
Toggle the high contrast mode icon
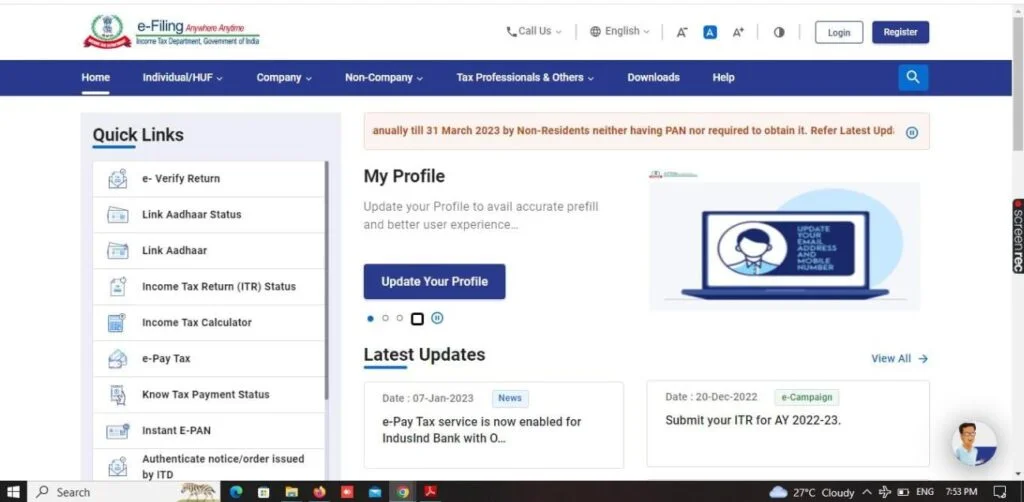[x=779, y=32]
